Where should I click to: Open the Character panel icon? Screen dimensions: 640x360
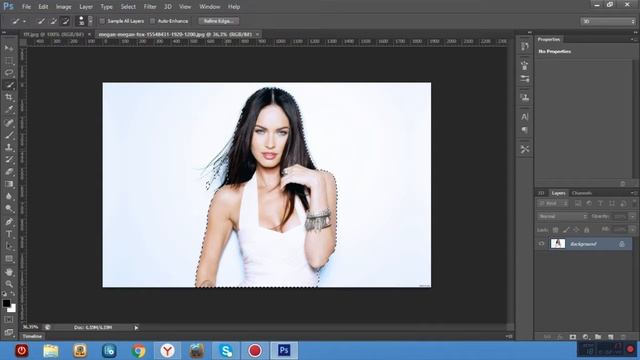click(x=524, y=117)
